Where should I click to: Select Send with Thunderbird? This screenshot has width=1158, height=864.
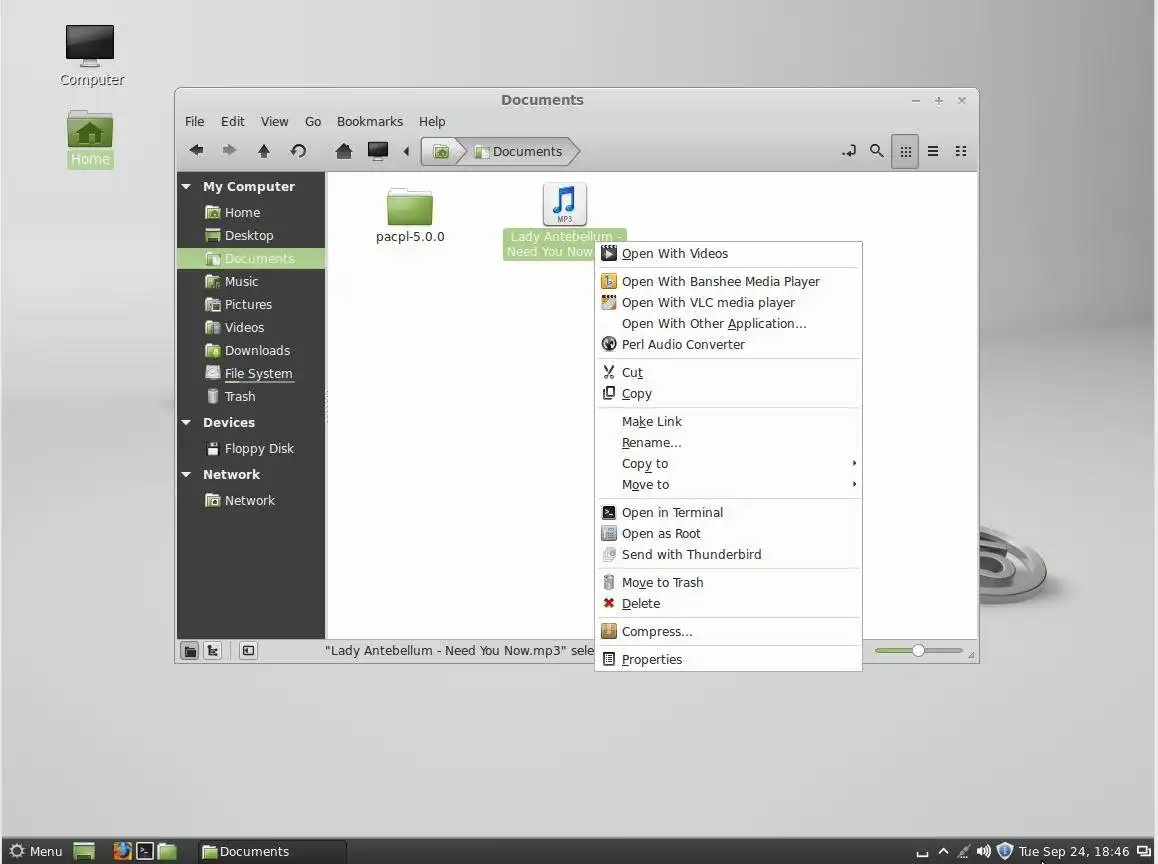coord(728,555)
